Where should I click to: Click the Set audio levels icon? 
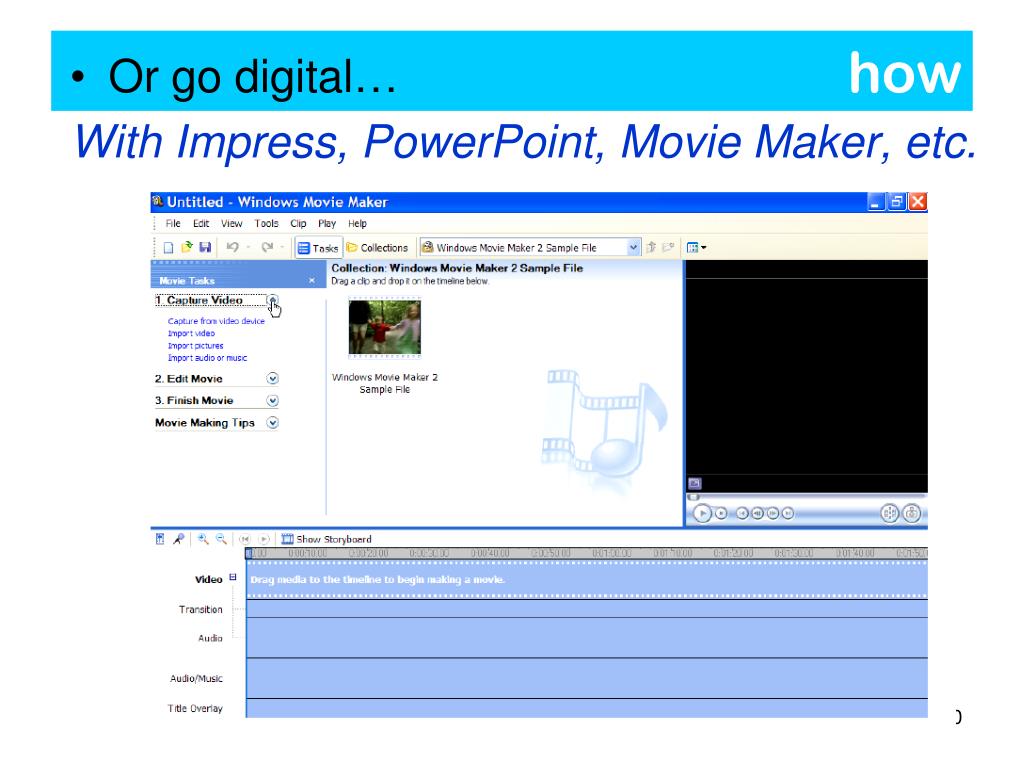tap(160, 539)
